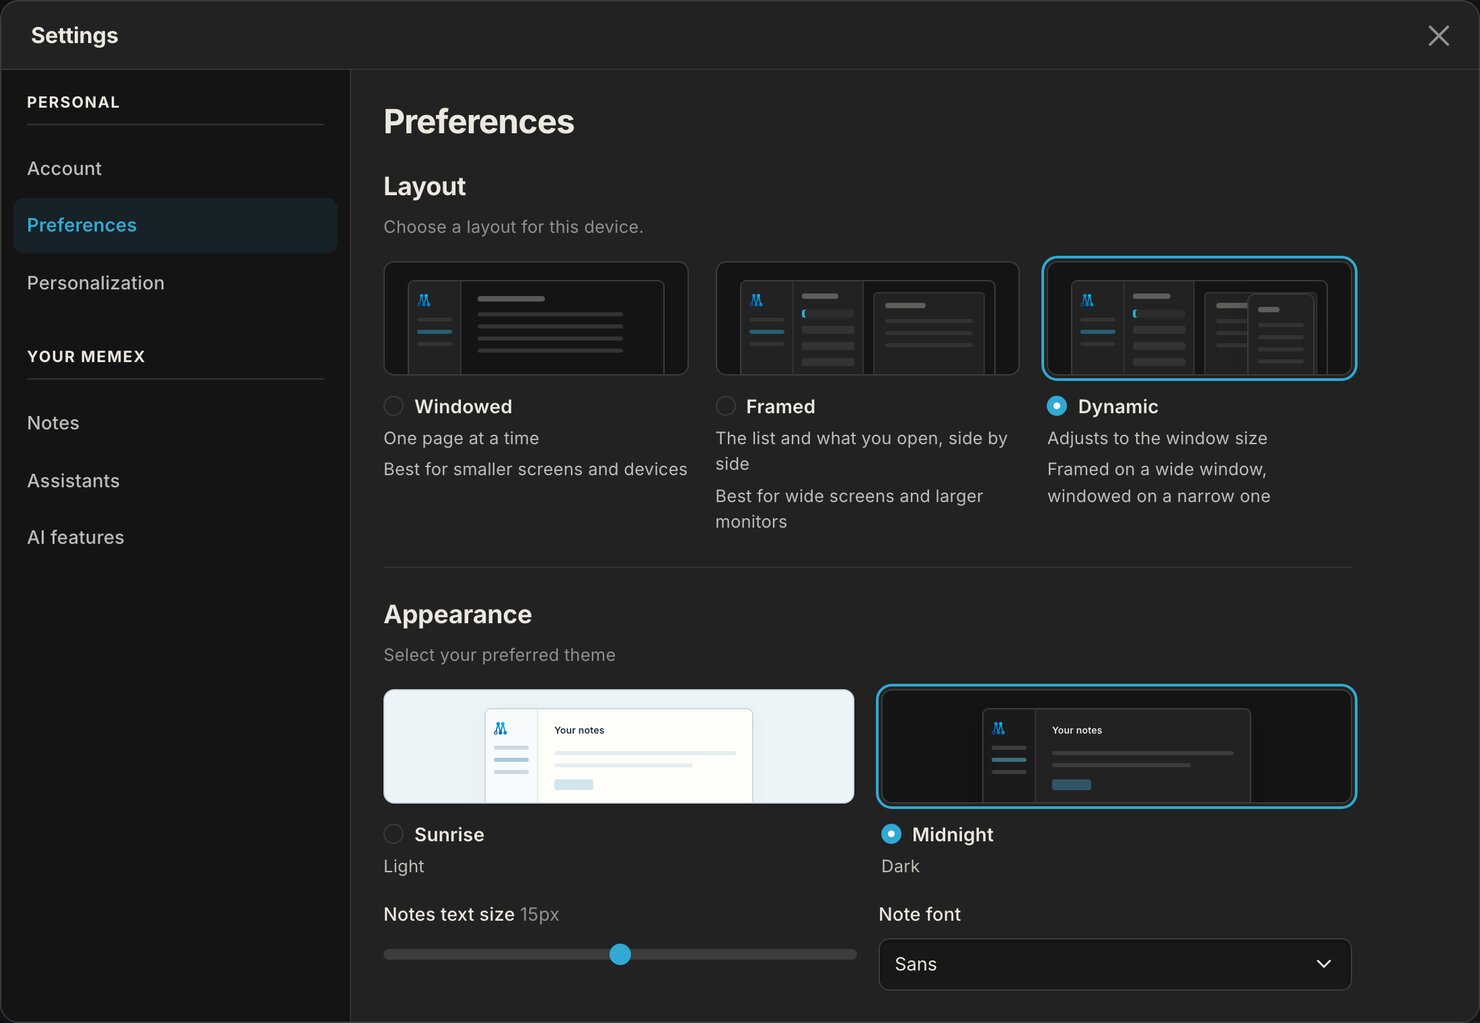Click 'Best for smaller screens and devices' text

(x=536, y=469)
